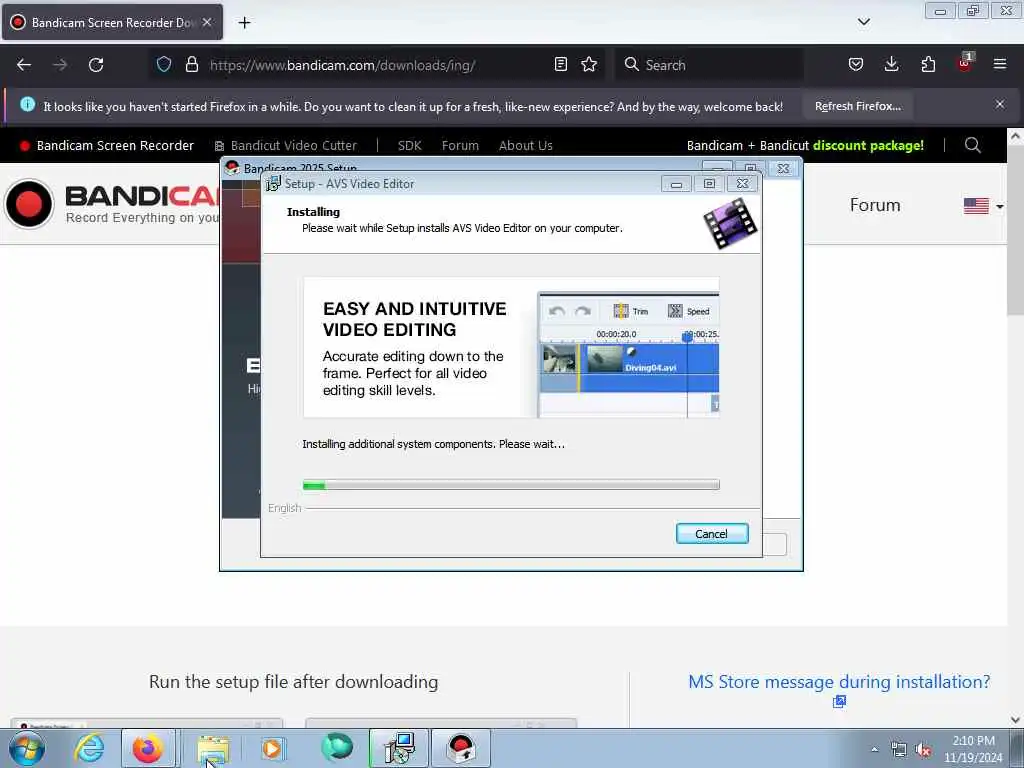Click the URL address bar

click(x=376, y=65)
